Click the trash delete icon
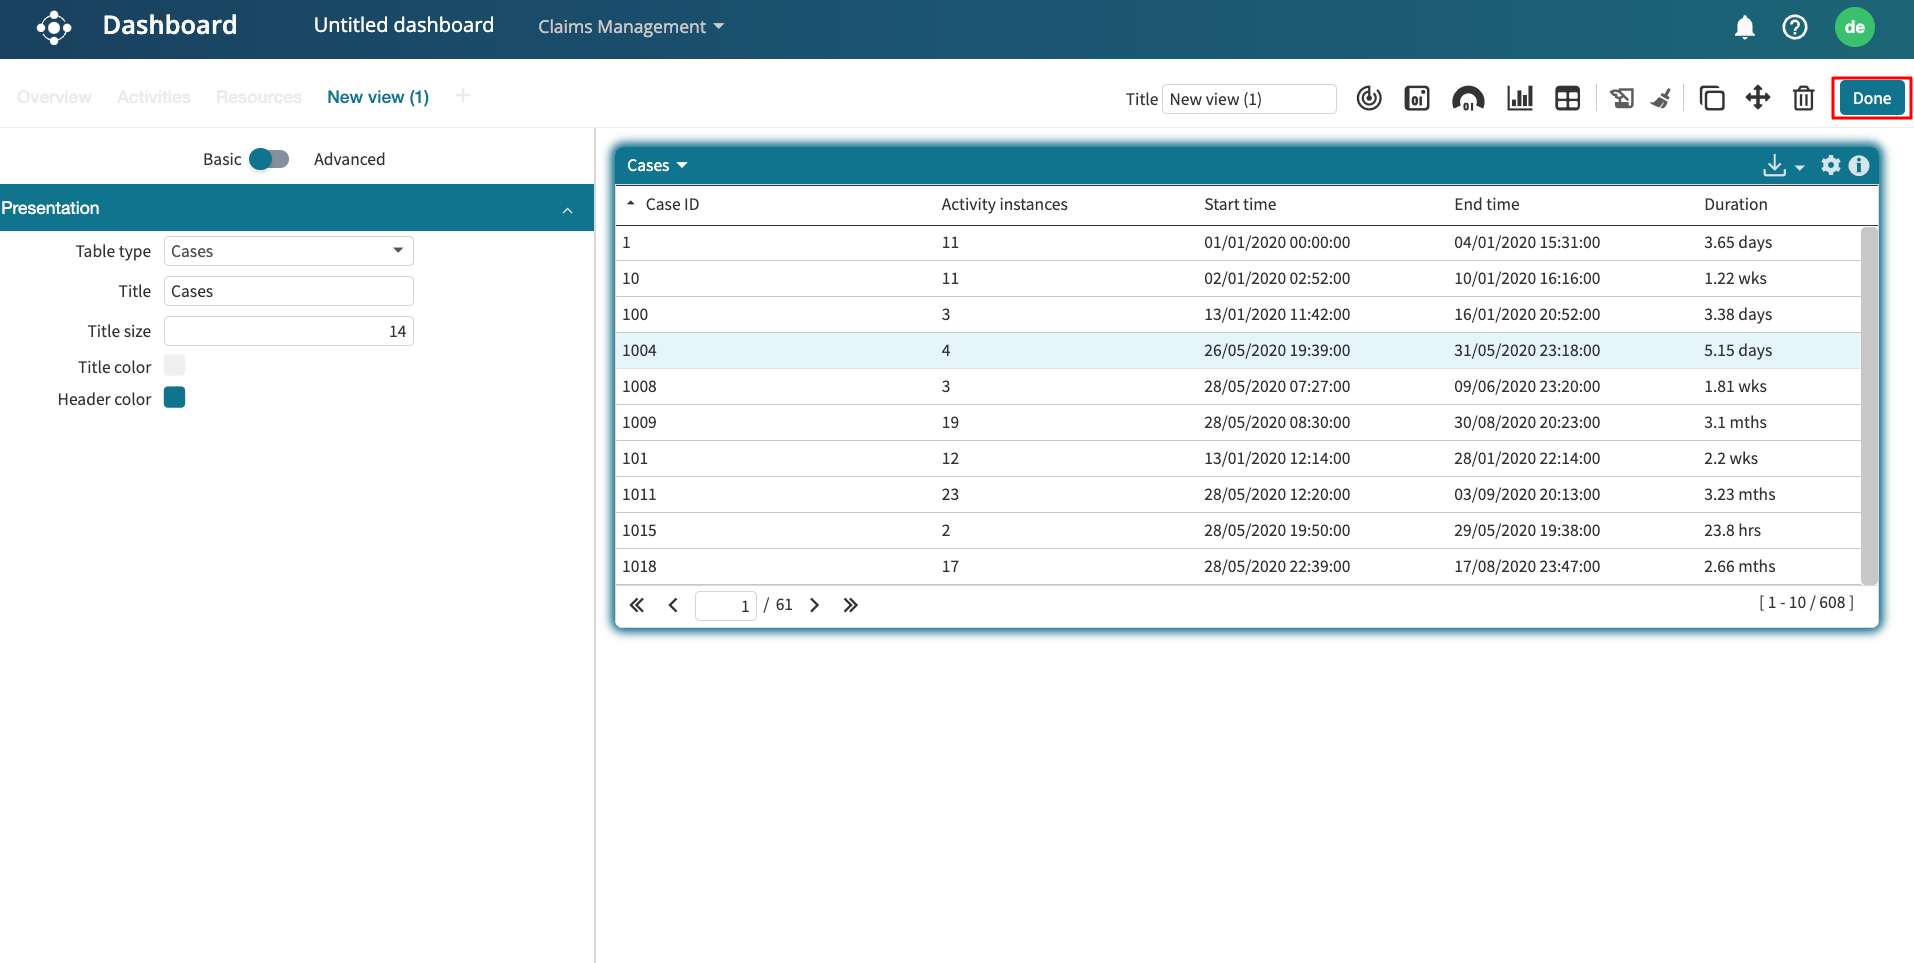The width and height of the screenshot is (1914, 963). 1803,98
